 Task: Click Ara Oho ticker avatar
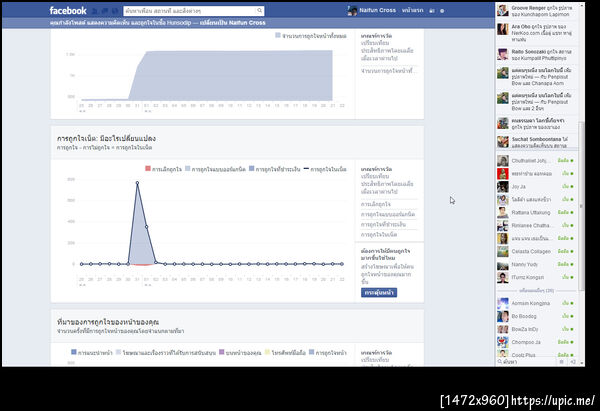[502, 29]
